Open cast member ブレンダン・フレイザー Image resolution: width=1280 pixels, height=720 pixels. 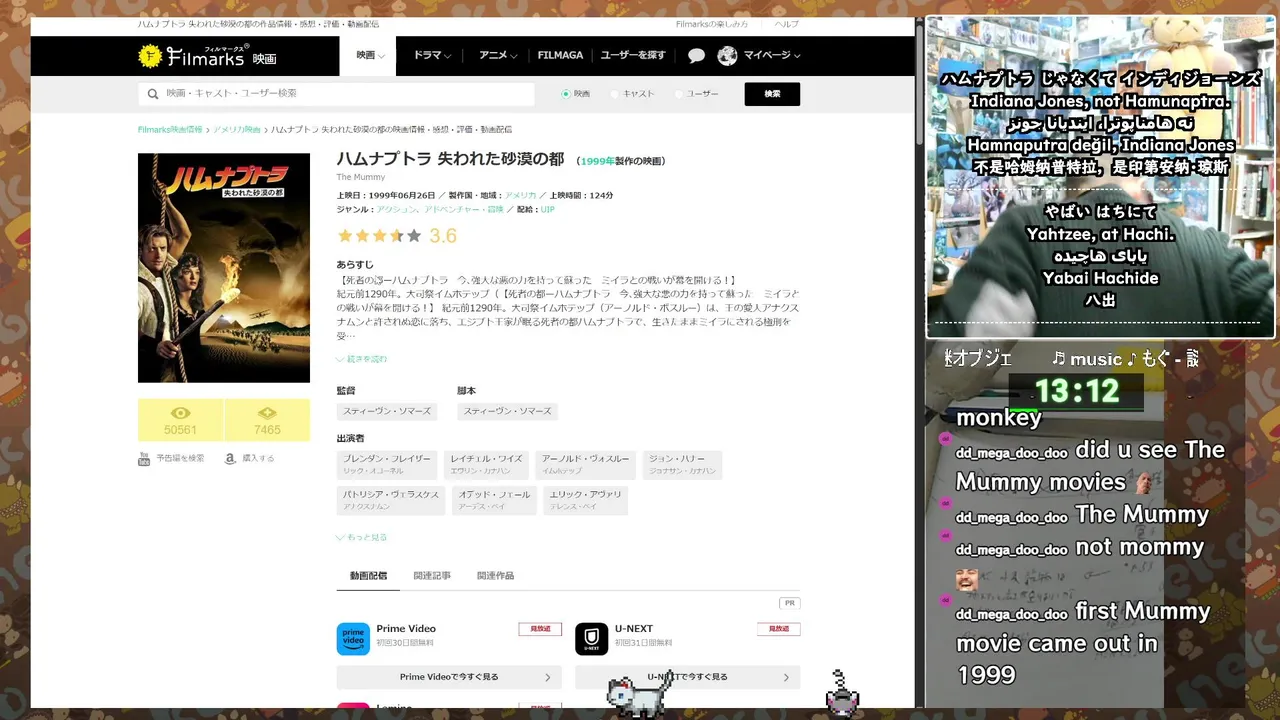pos(387,464)
